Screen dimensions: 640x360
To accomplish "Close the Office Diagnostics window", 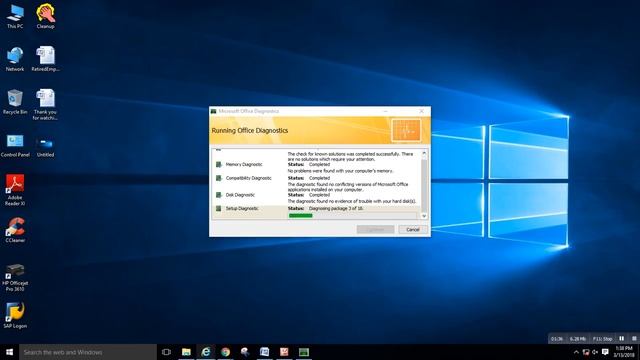I will tap(422, 111).
